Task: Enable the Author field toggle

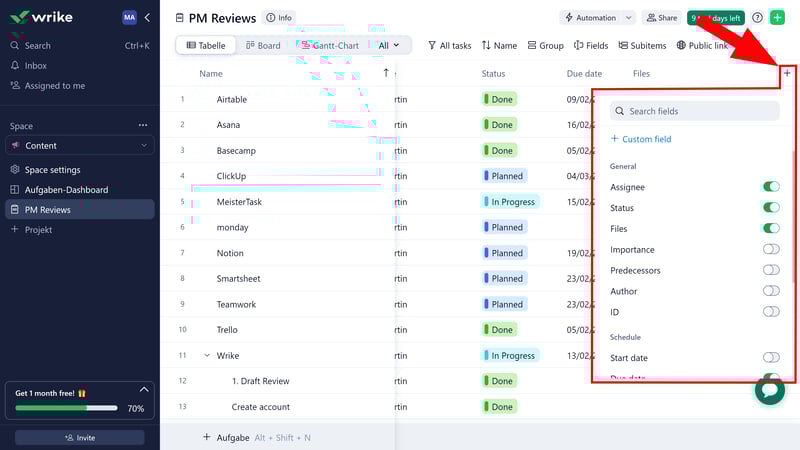Action: pos(771,291)
